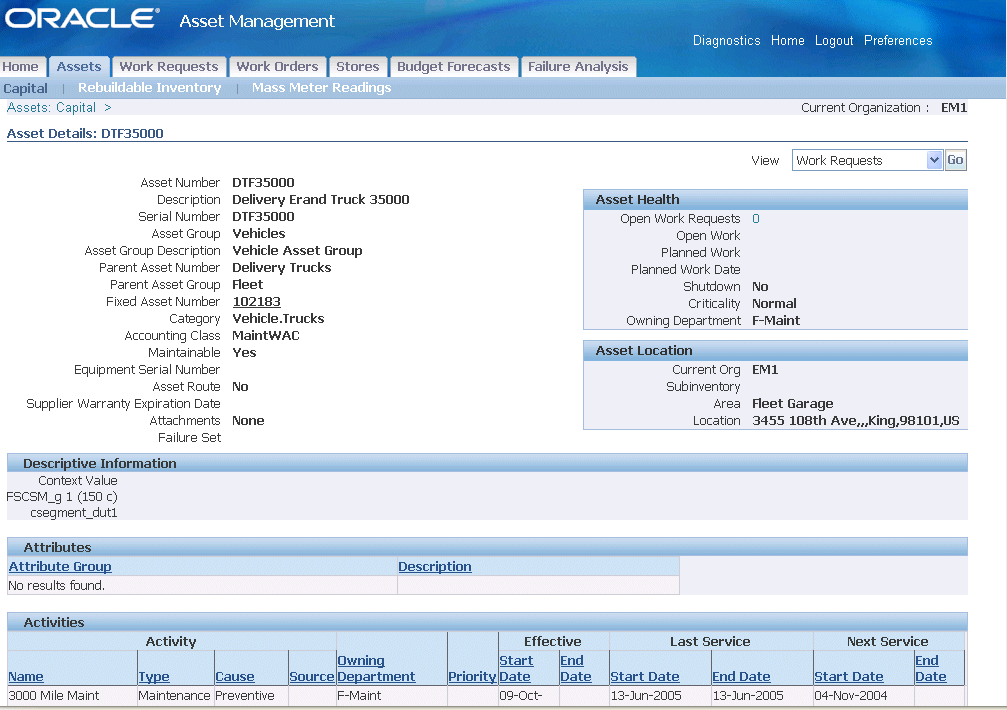
Task: Click the Logout link
Action: pos(834,40)
